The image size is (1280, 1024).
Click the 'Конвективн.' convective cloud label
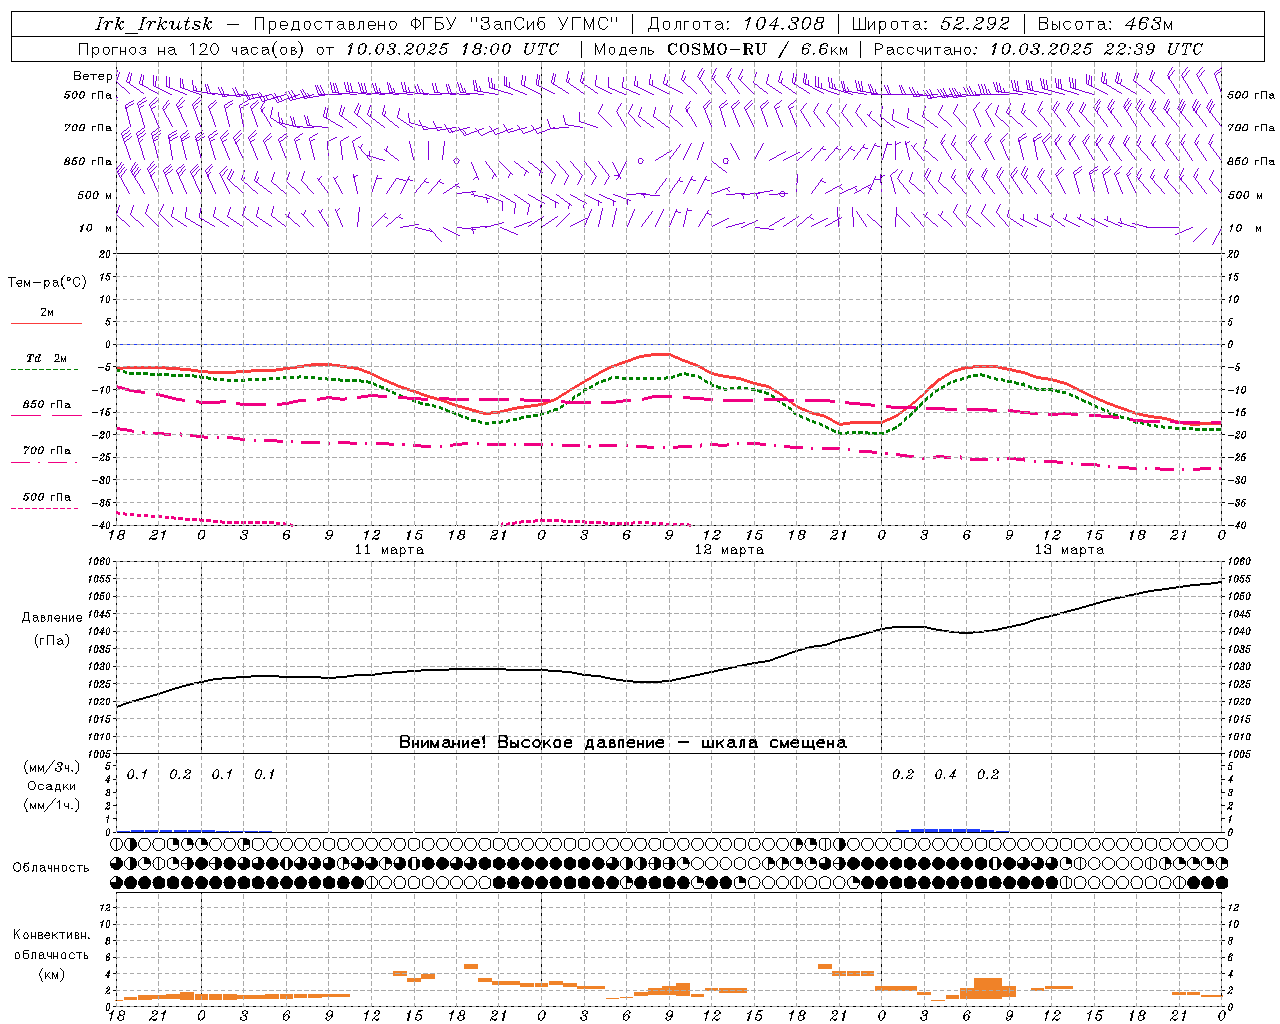(x=51, y=936)
